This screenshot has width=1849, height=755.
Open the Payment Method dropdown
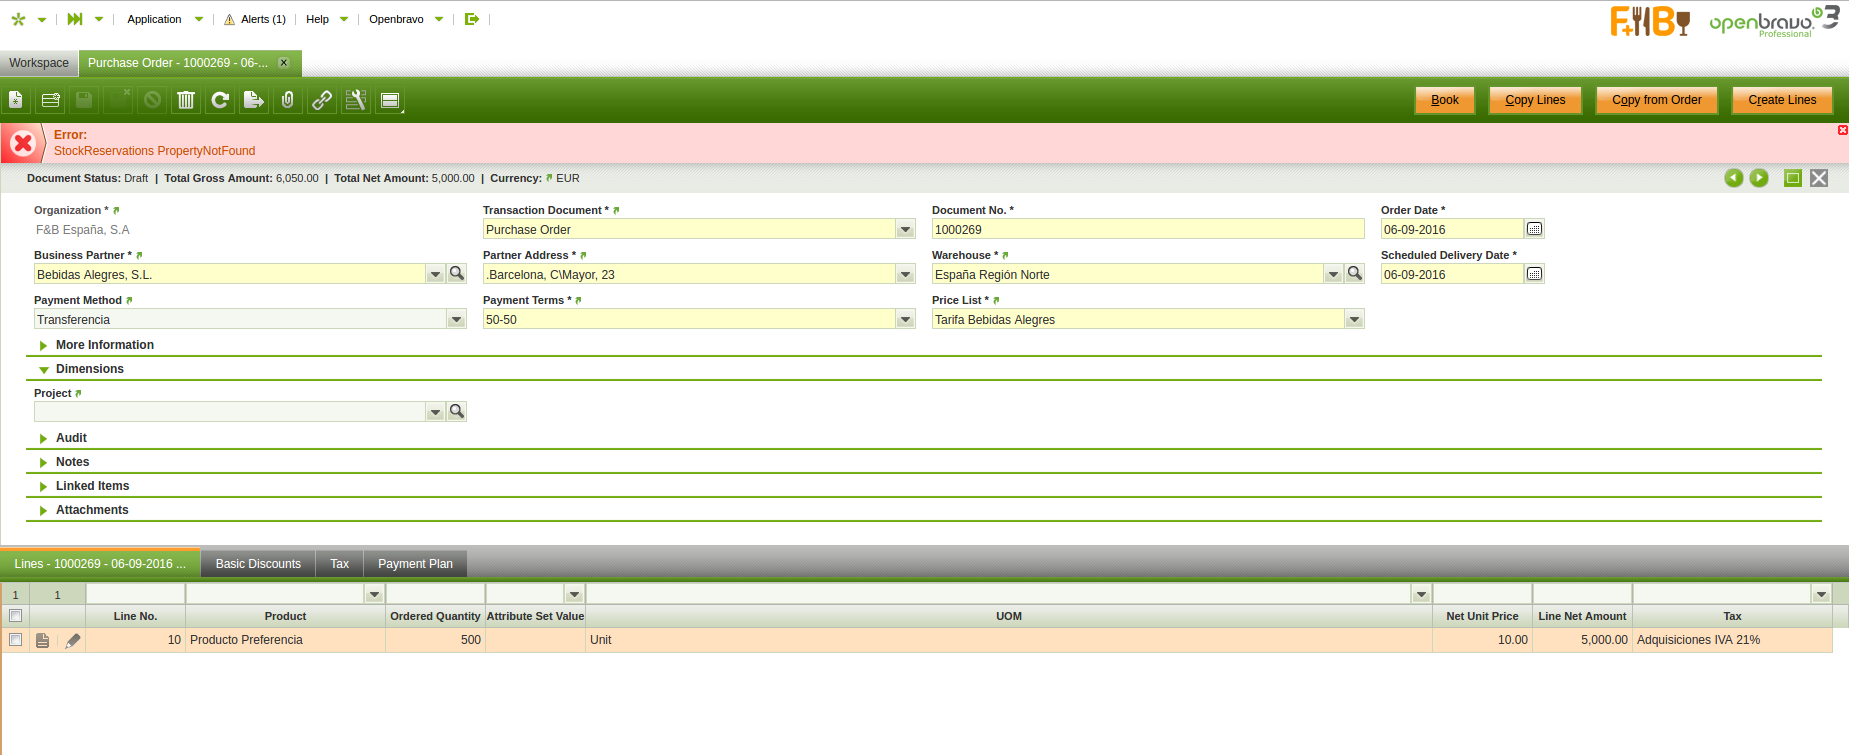pyautogui.click(x=456, y=319)
